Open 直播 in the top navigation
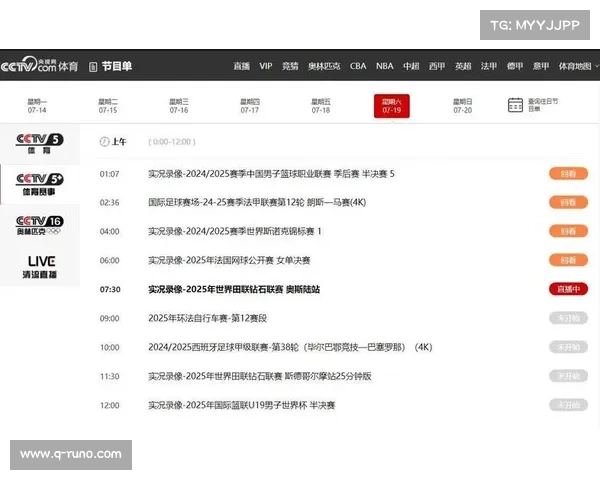This screenshot has width=600, height=480. [241, 67]
